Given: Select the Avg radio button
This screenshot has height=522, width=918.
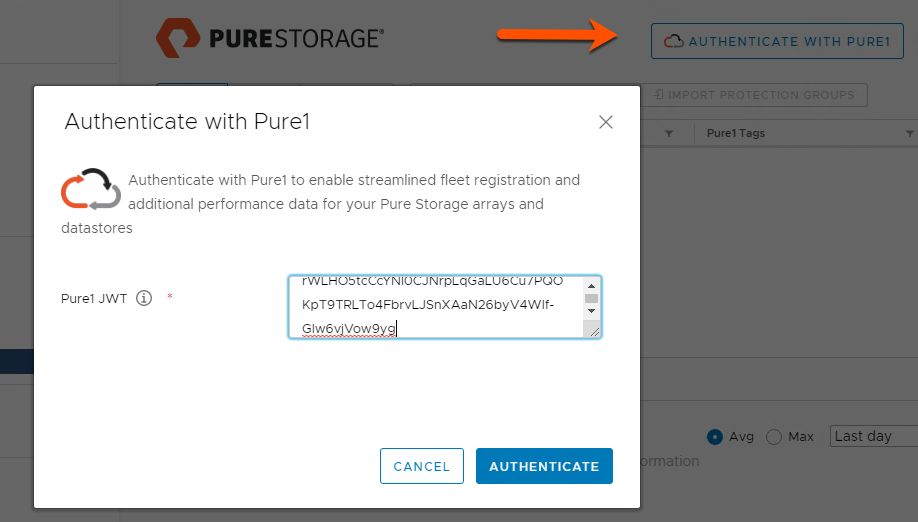Looking at the screenshot, I should (x=715, y=437).
